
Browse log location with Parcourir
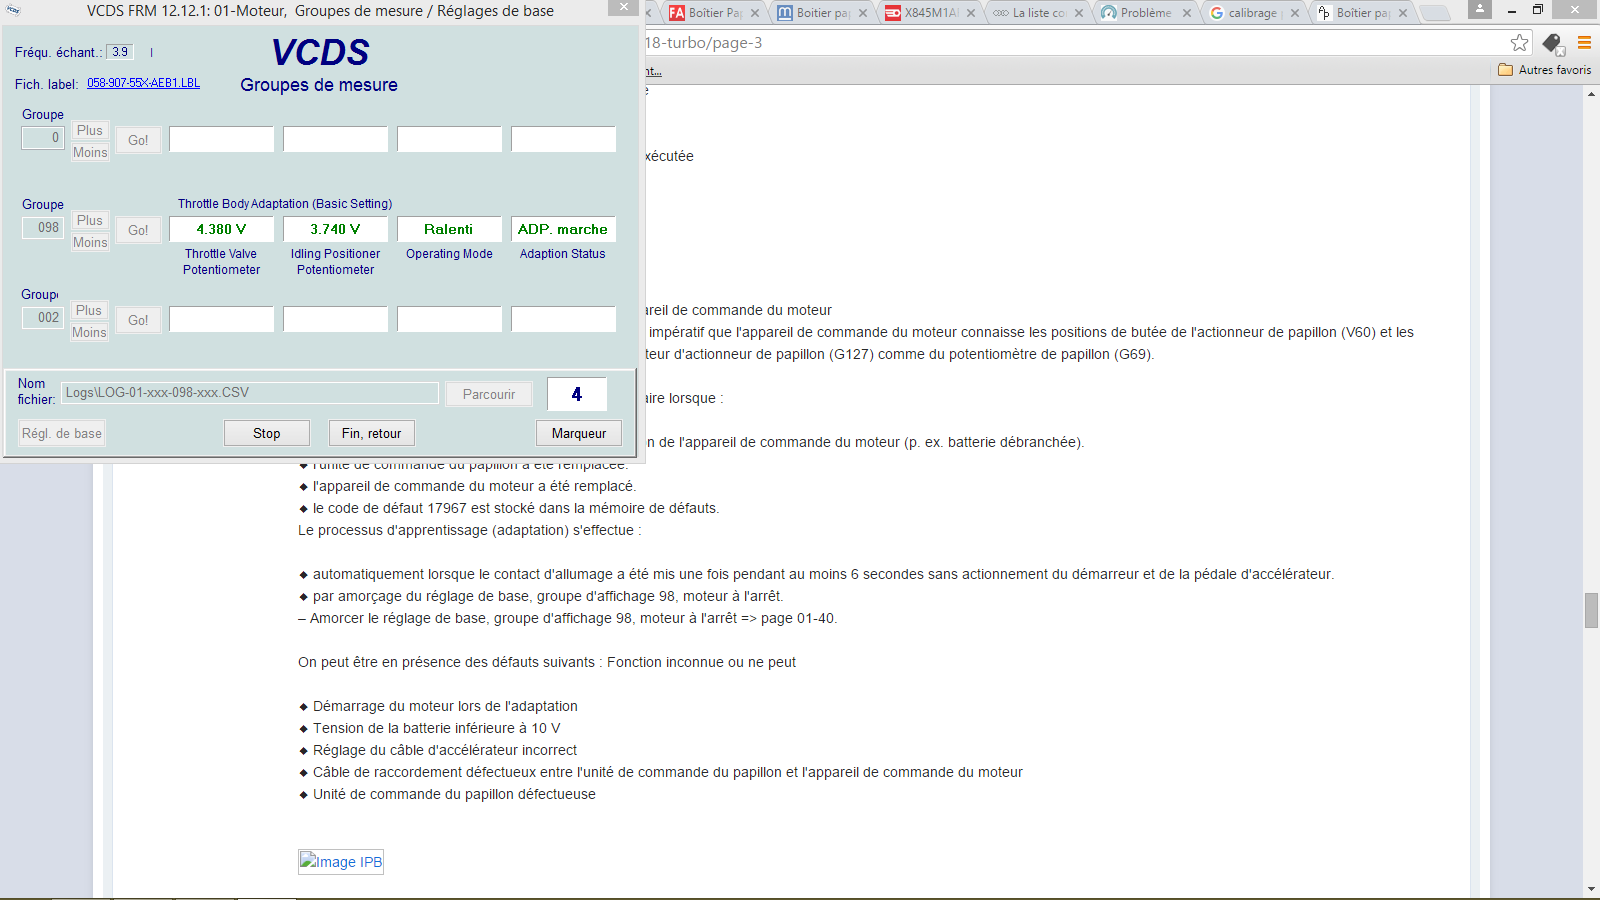(488, 394)
